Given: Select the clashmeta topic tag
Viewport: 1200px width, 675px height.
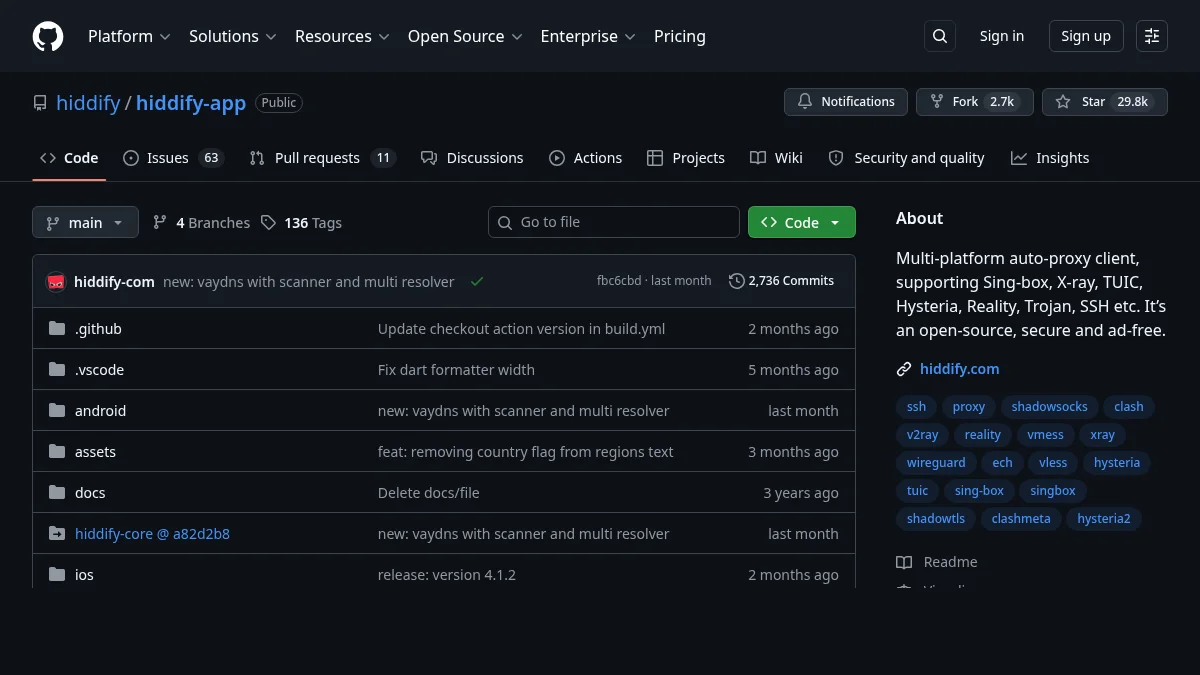Looking at the screenshot, I should pos(1021,519).
